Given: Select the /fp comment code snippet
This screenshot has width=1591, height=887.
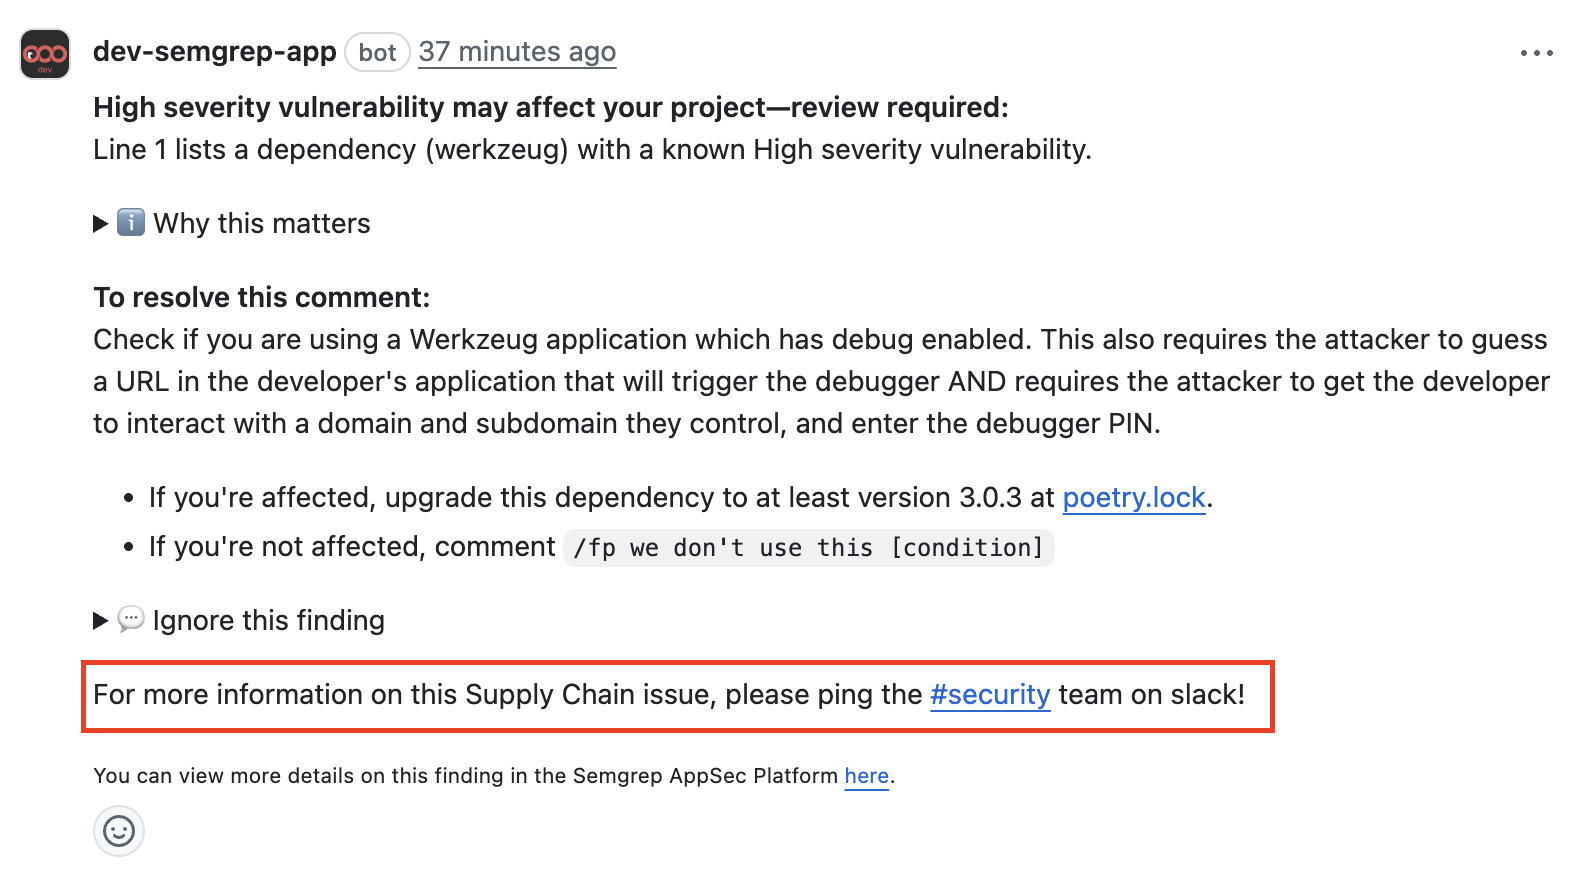Looking at the screenshot, I should point(808,547).
